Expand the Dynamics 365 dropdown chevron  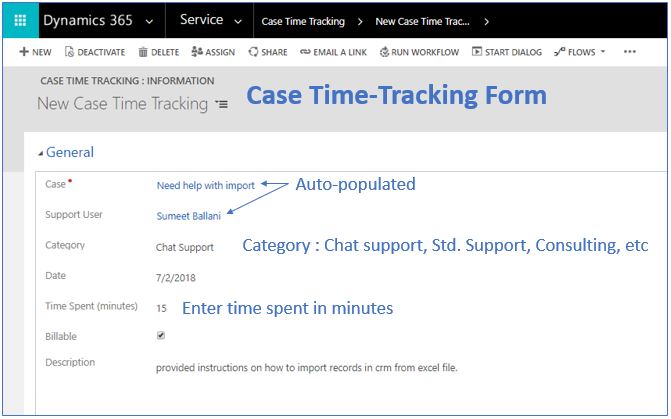pos(149,21)
